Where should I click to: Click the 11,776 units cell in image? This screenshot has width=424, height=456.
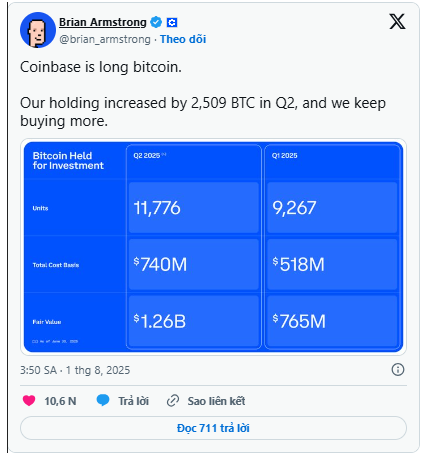pos(194,208)
